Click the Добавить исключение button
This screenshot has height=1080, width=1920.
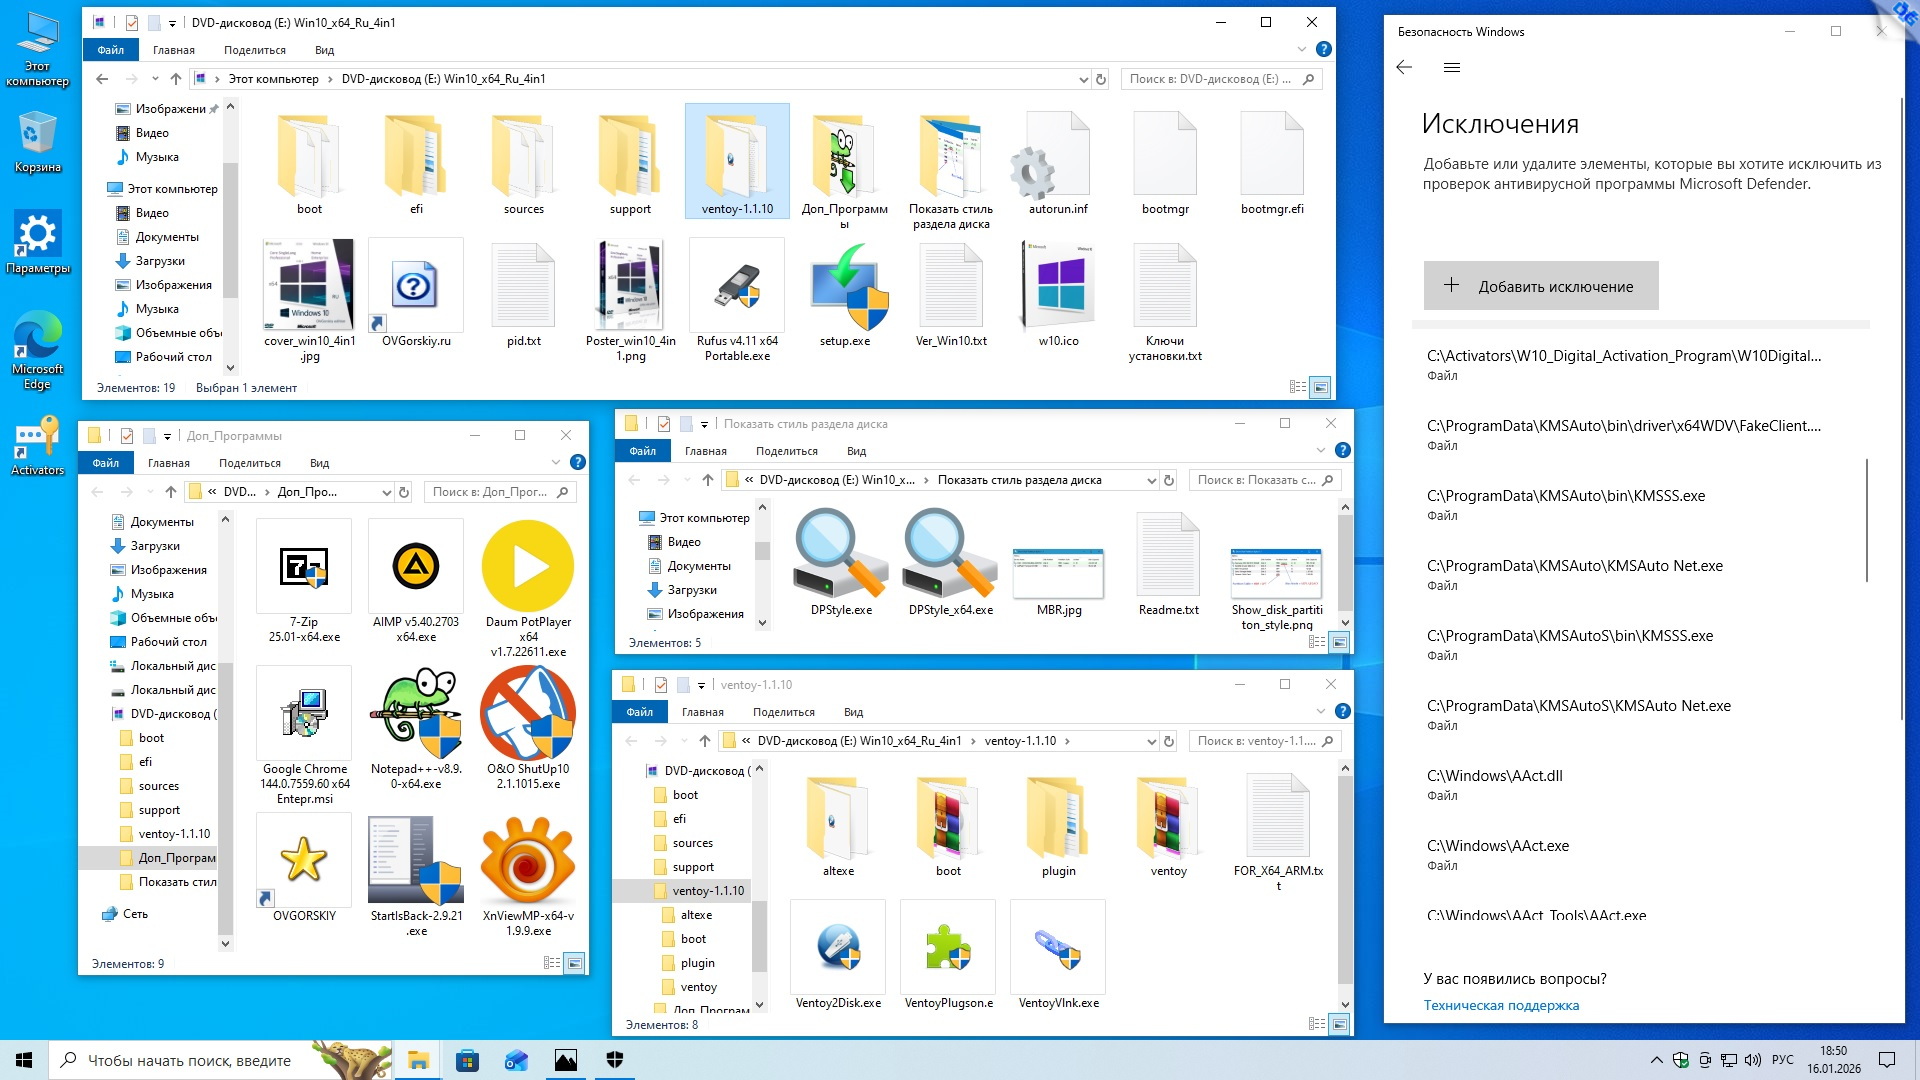click(1540, 286)
